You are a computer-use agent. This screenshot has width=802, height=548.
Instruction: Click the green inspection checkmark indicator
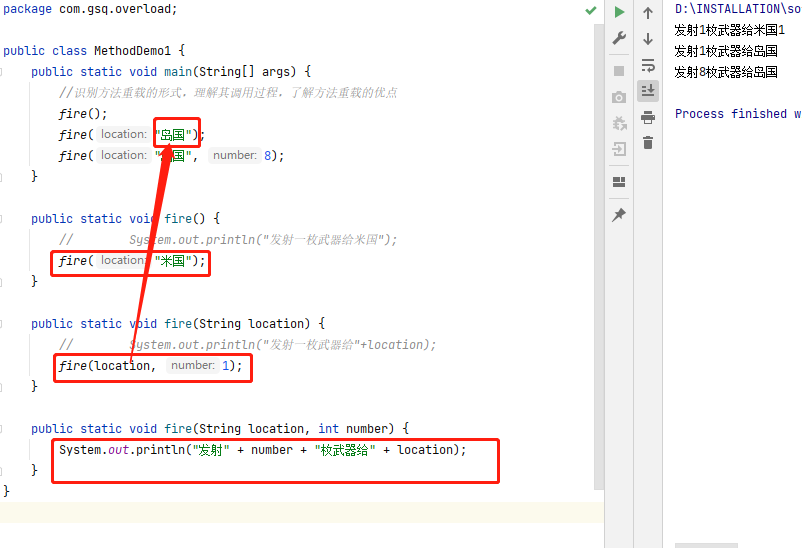coord(591,10)
